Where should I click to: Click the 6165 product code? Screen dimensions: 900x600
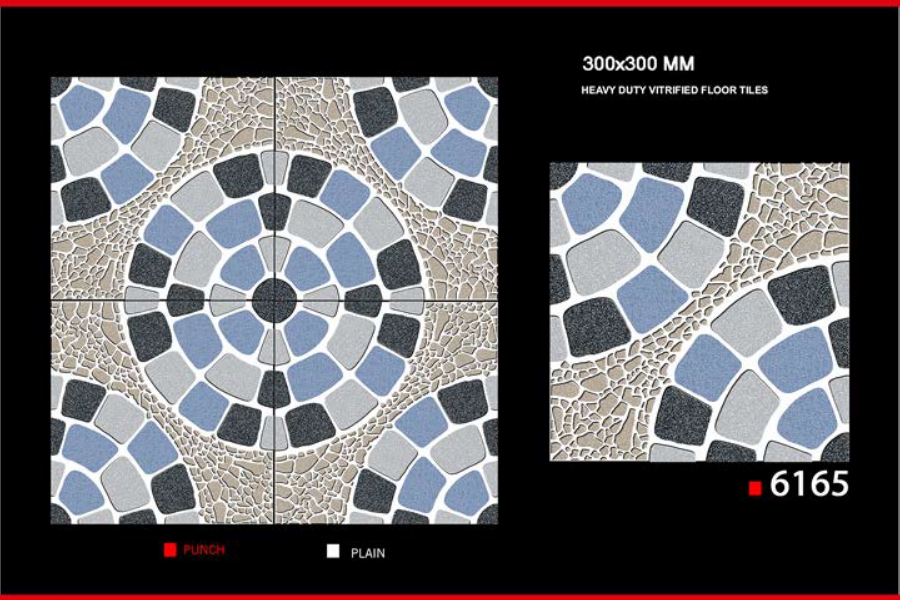[809, 483]
